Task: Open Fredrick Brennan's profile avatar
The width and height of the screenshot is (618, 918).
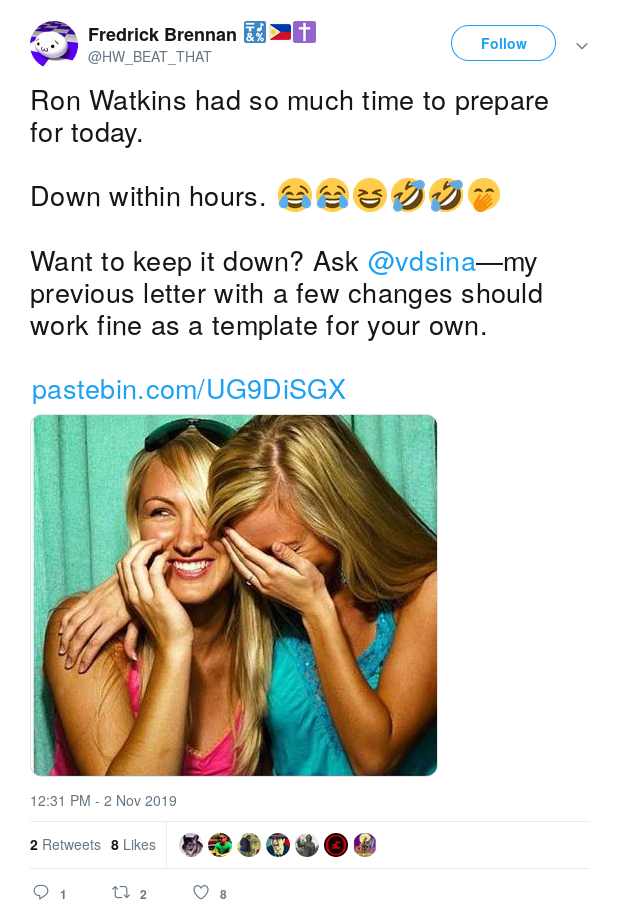Action: (54, 44)
